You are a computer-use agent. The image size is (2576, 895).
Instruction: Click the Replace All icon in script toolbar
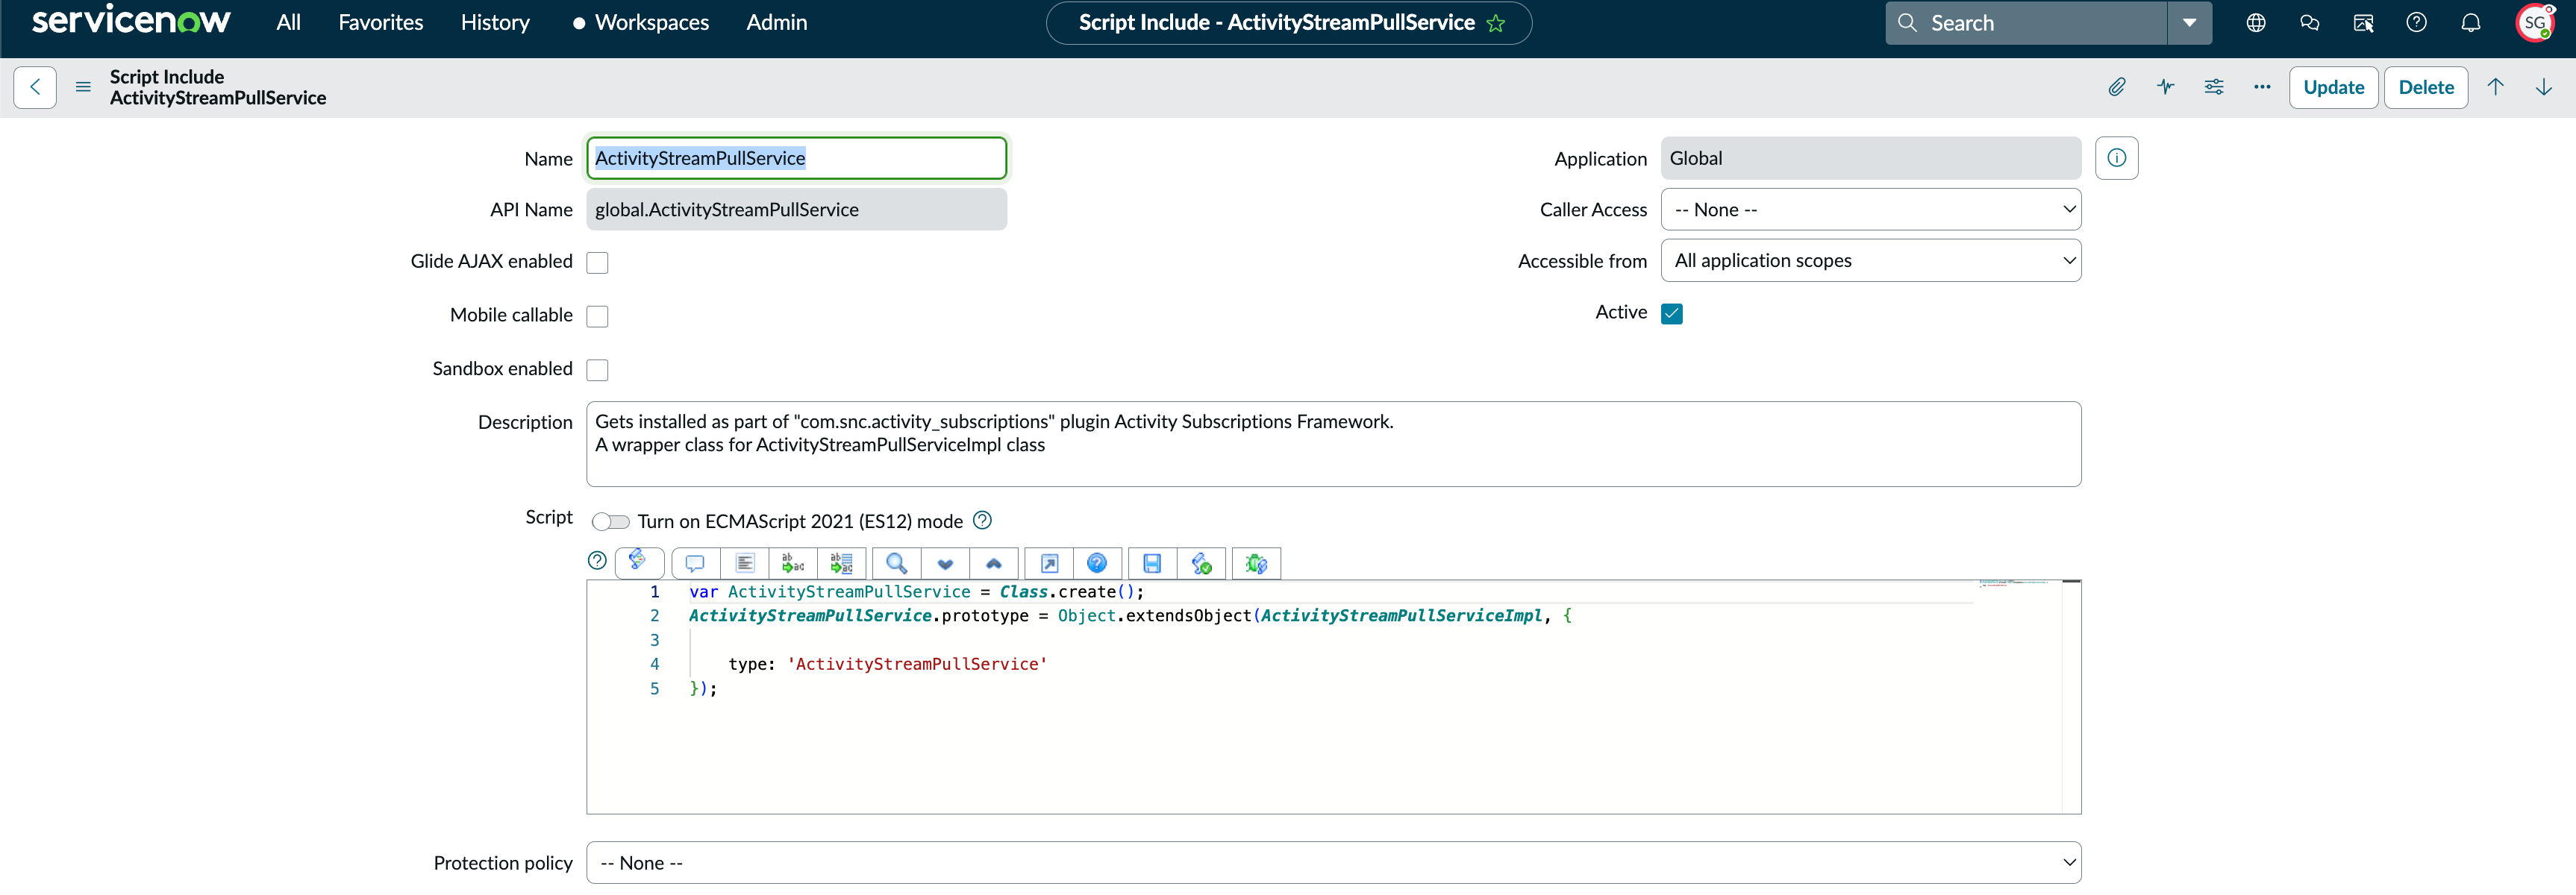click(x=842, y=563)
